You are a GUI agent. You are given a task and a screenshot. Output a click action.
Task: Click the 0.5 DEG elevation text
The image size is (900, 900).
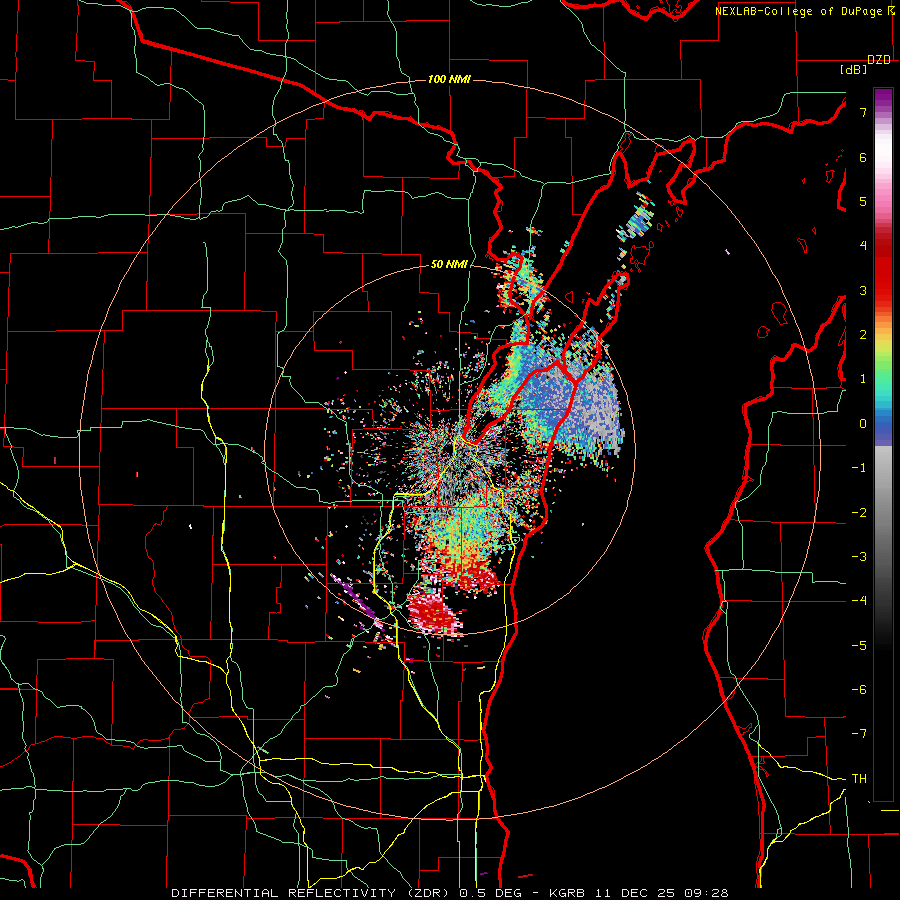click(x=491, y=893)
